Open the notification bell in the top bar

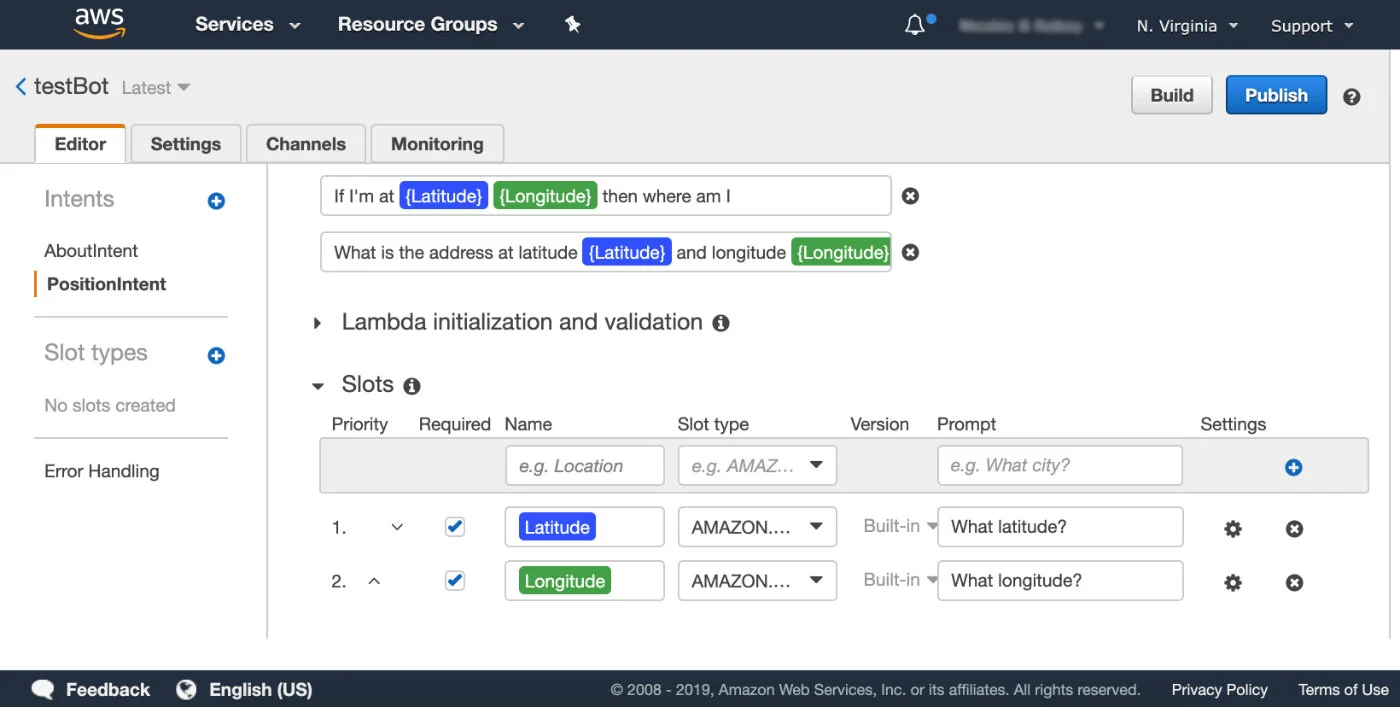coord(914,24)
